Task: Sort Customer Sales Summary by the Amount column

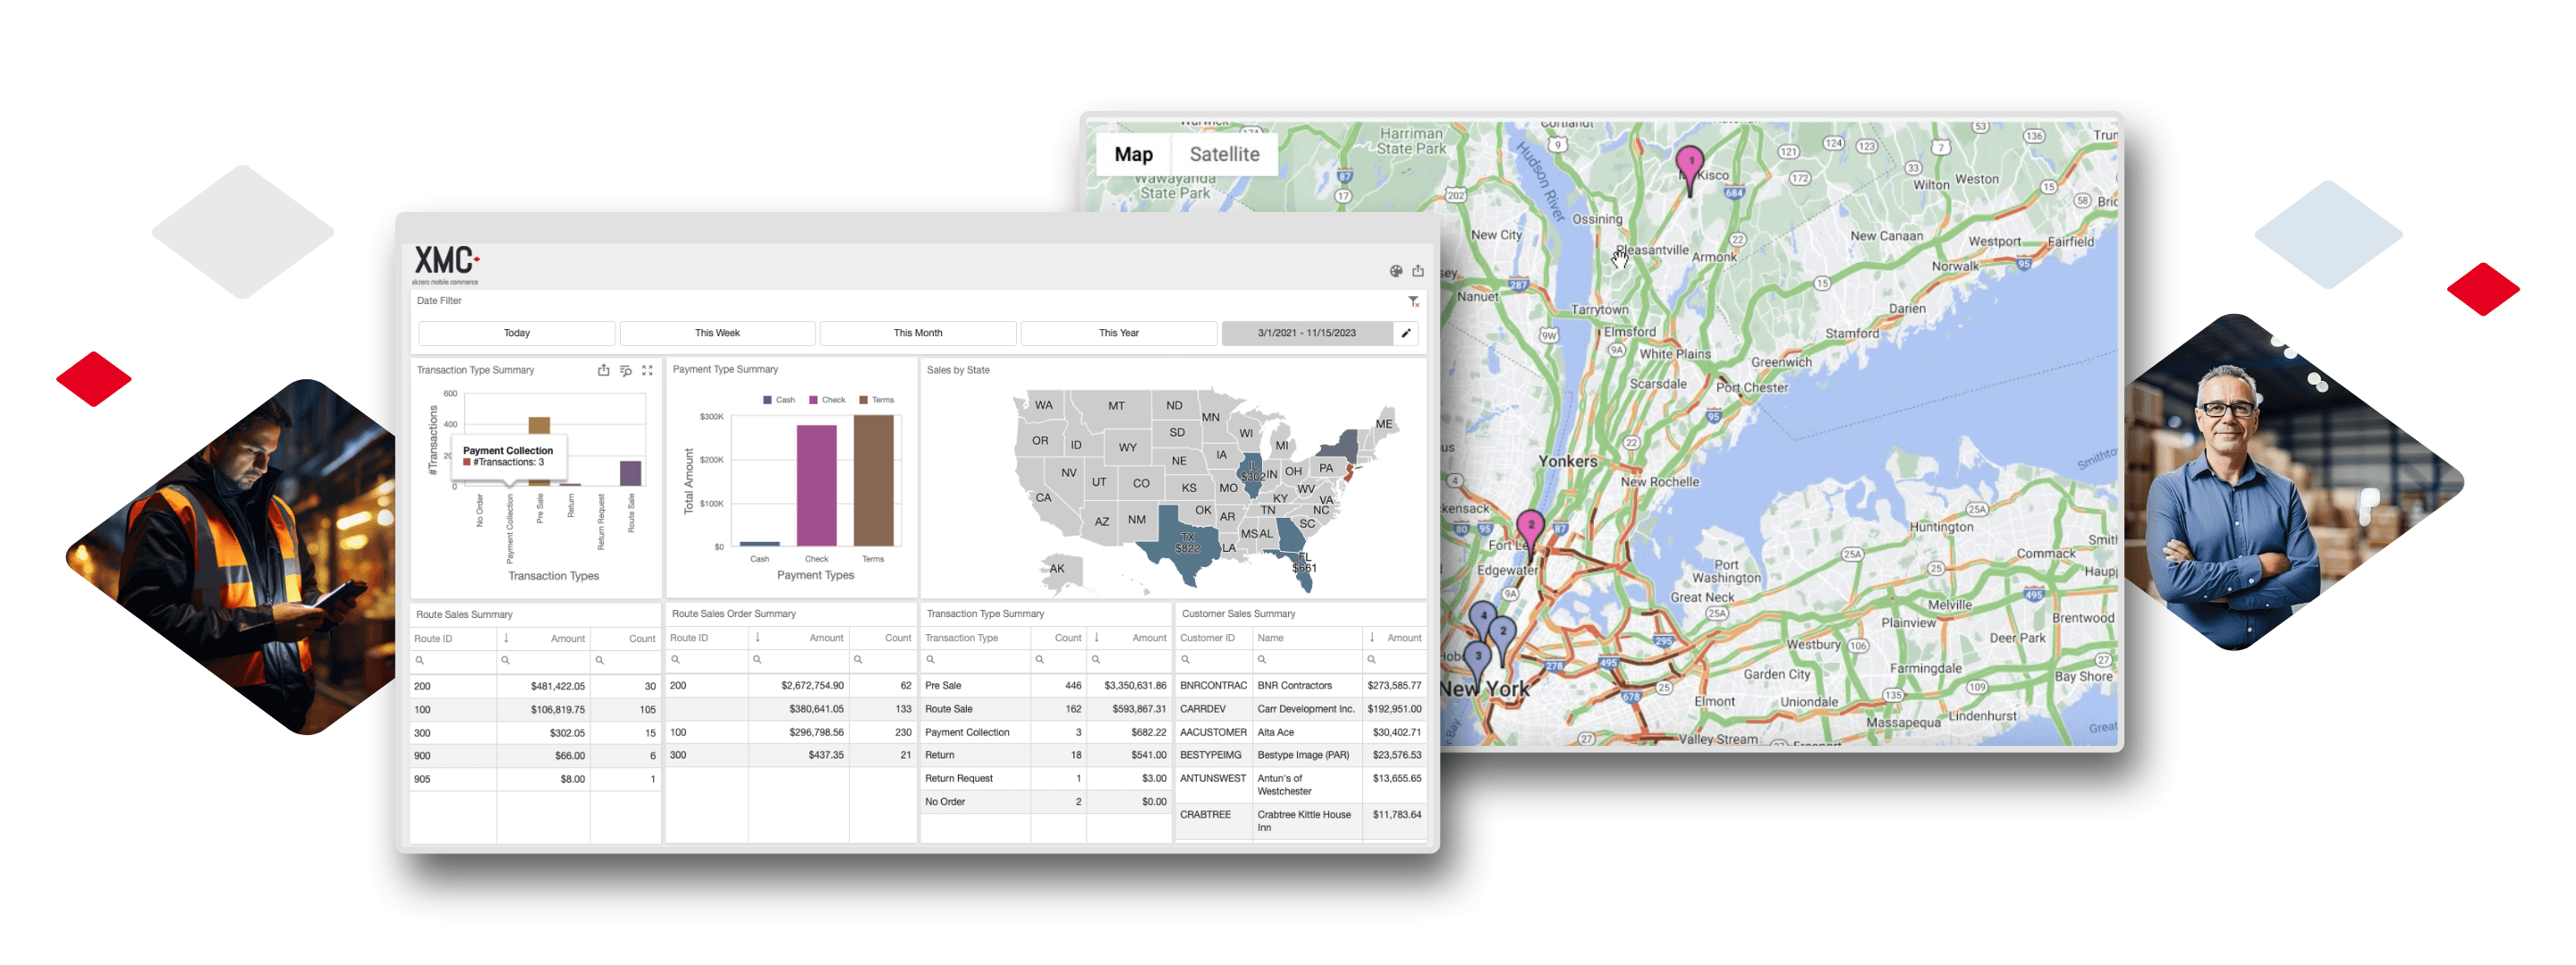Action: tap(1403, 638)
